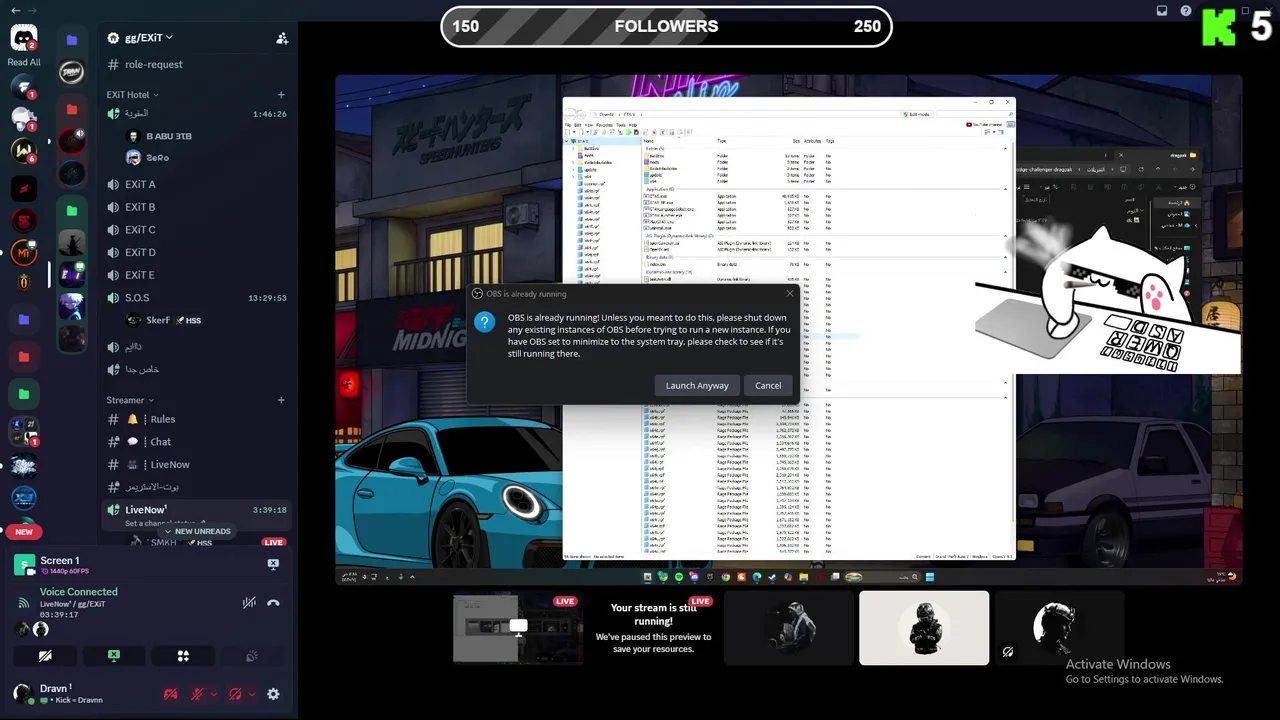Select the live stream preview thumbnail
The image size is (1280, 720).
coord(517,627)
